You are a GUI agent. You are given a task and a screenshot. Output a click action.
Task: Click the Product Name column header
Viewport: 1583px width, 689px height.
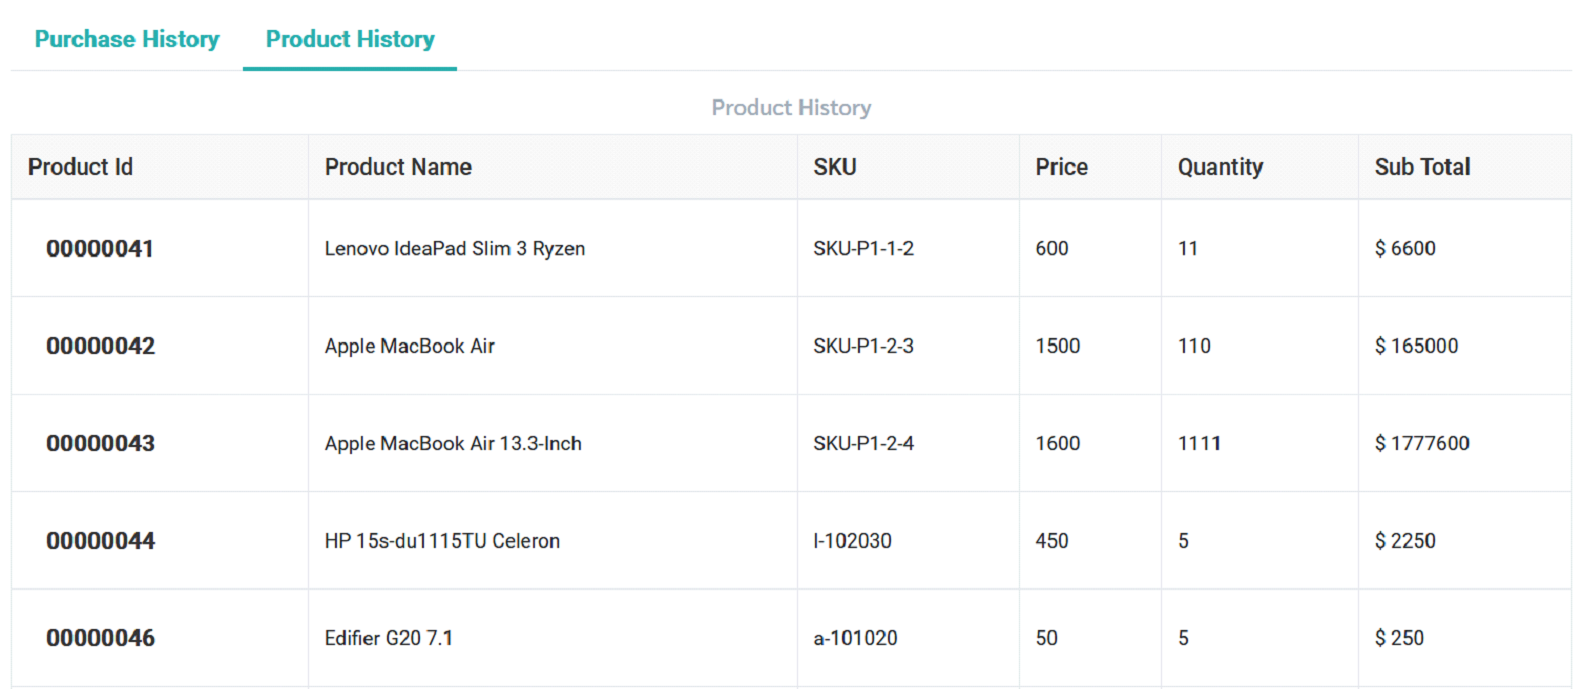click(398, 167)
